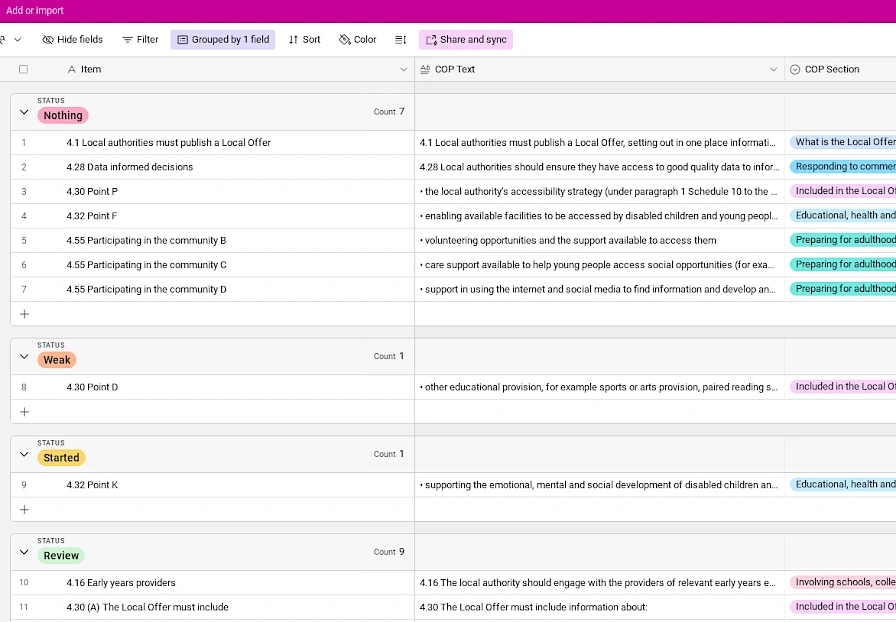This screenshot has width=896, height=622.
Task: Click Add or import in the top bar
Action: 35,10
